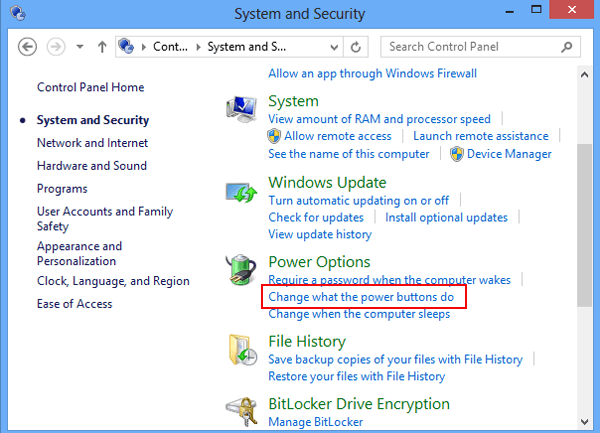Open User Accounts and Family Safety

105,219
